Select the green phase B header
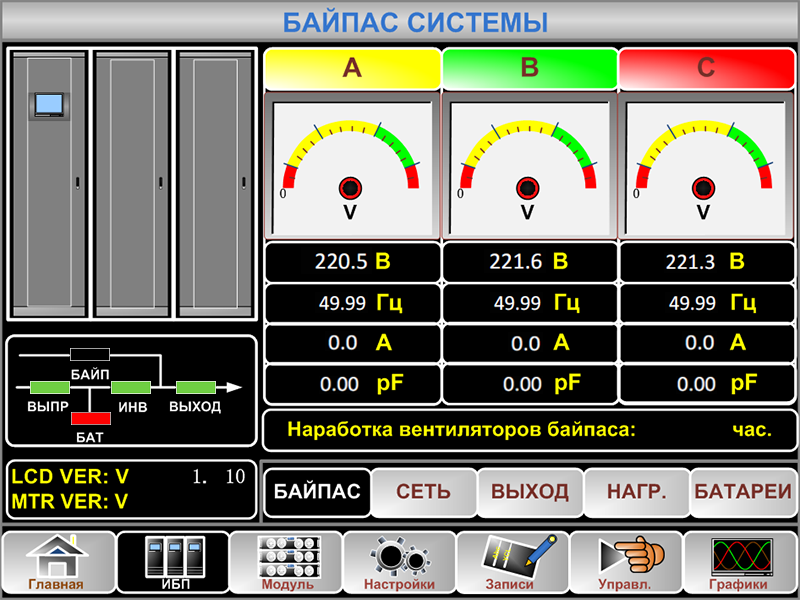The width and height of the screenshot is (800, 600). [x=529, y=68]
